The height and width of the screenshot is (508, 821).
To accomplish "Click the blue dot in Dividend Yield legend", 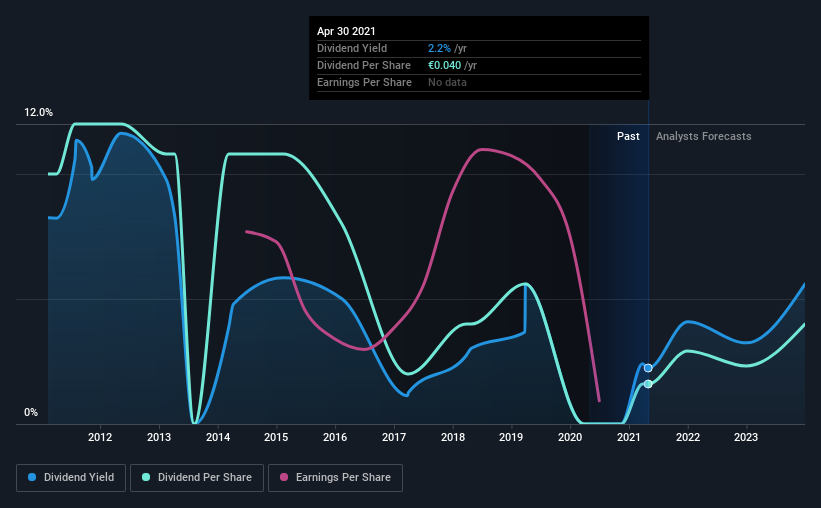I will pos(32,477).
